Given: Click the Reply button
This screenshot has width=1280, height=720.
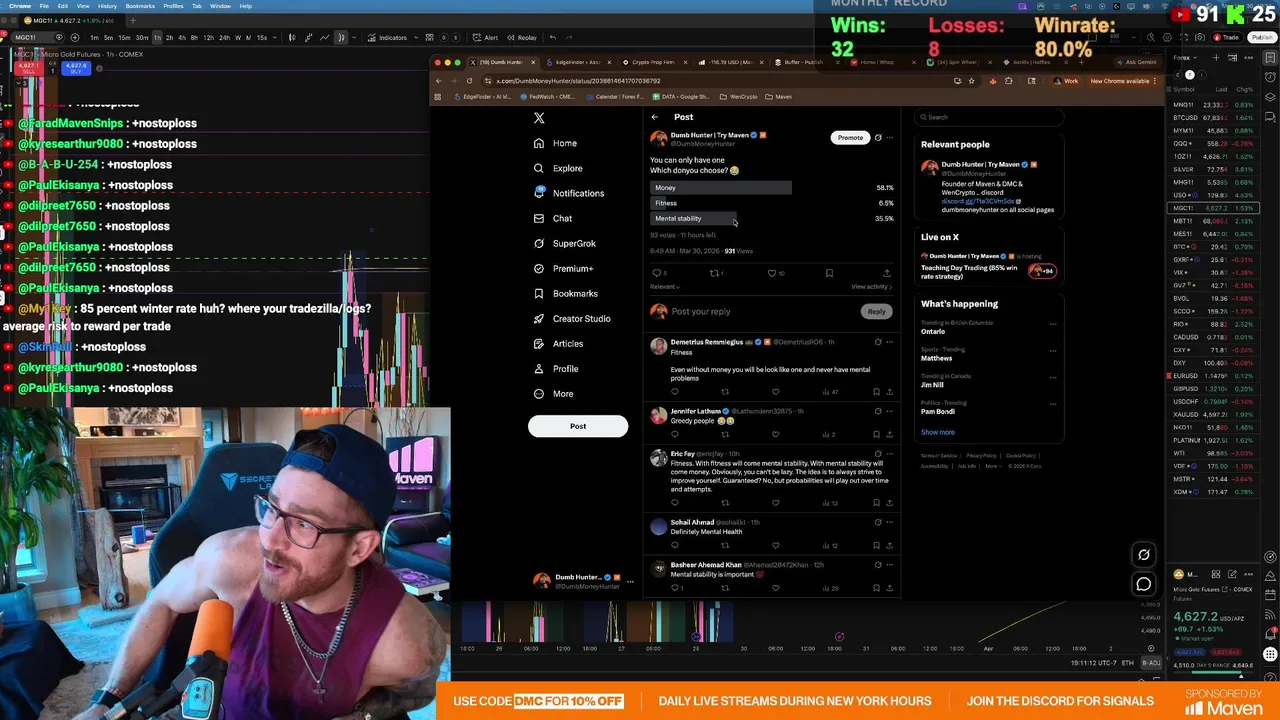Looking at the screenshot, I should coord(876,311).
